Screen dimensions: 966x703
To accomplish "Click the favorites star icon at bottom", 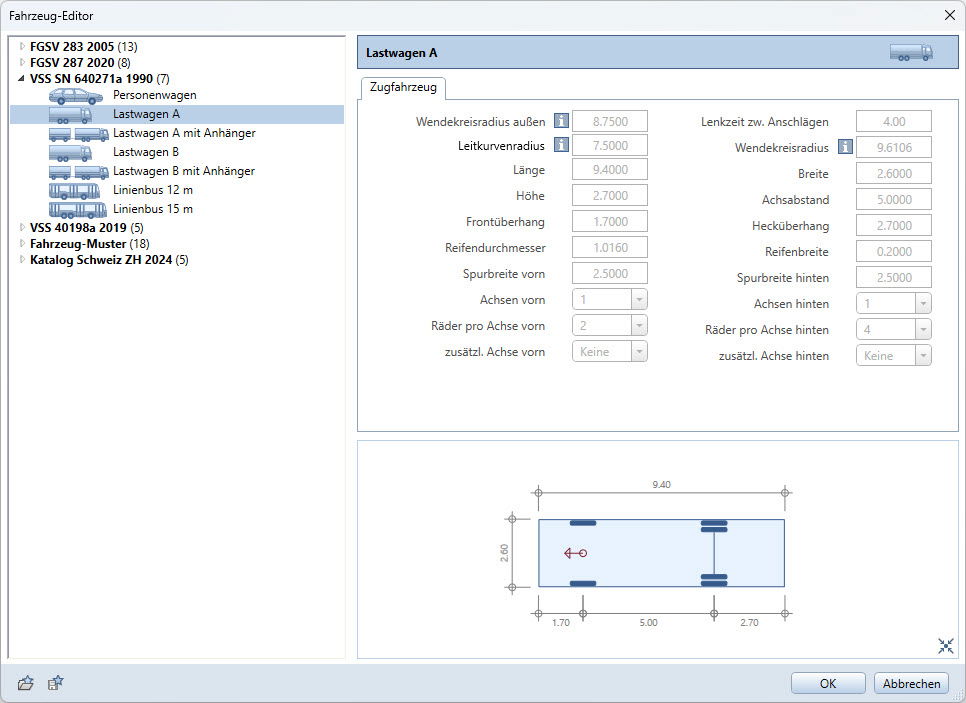I will pos(56,683).
